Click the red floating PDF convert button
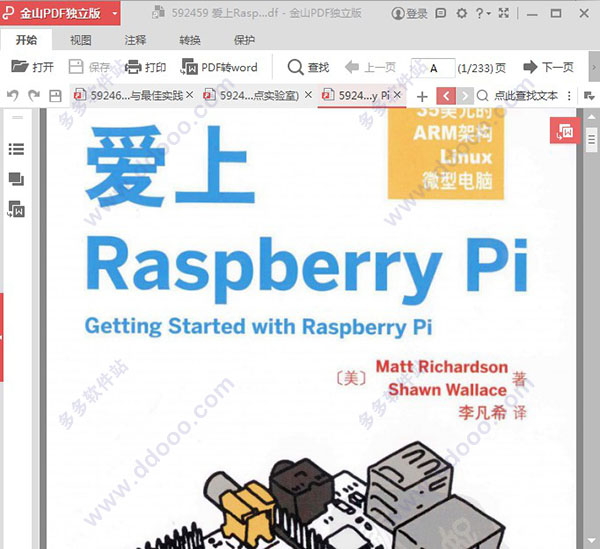The height and width of the screenshot is (549, 600). click(x=565, y=131)
